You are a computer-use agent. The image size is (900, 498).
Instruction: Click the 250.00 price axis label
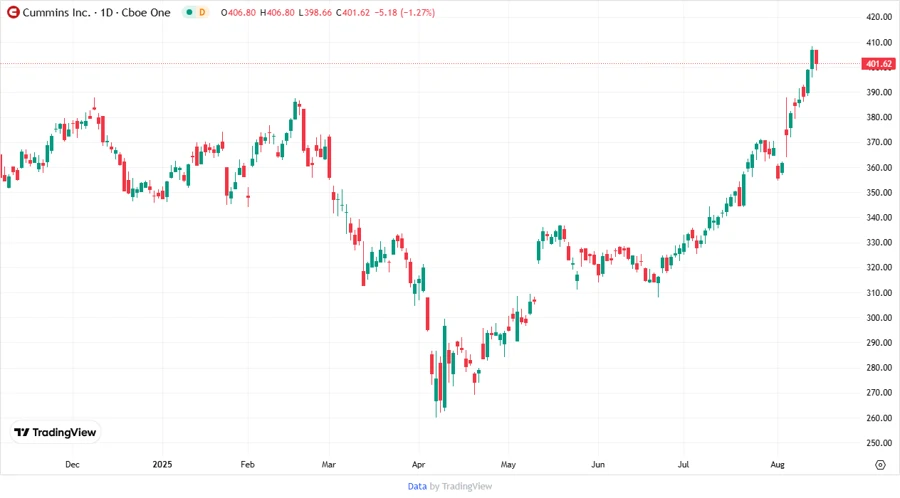coord(879,443)
